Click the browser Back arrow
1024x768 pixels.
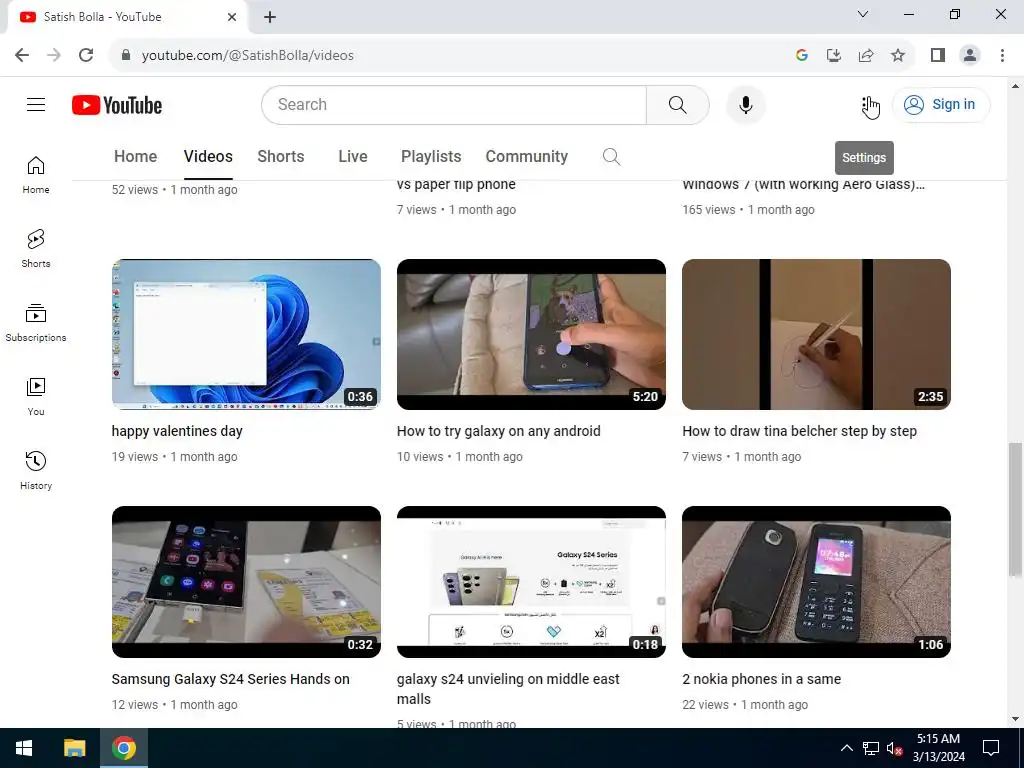tap(22, 55)
